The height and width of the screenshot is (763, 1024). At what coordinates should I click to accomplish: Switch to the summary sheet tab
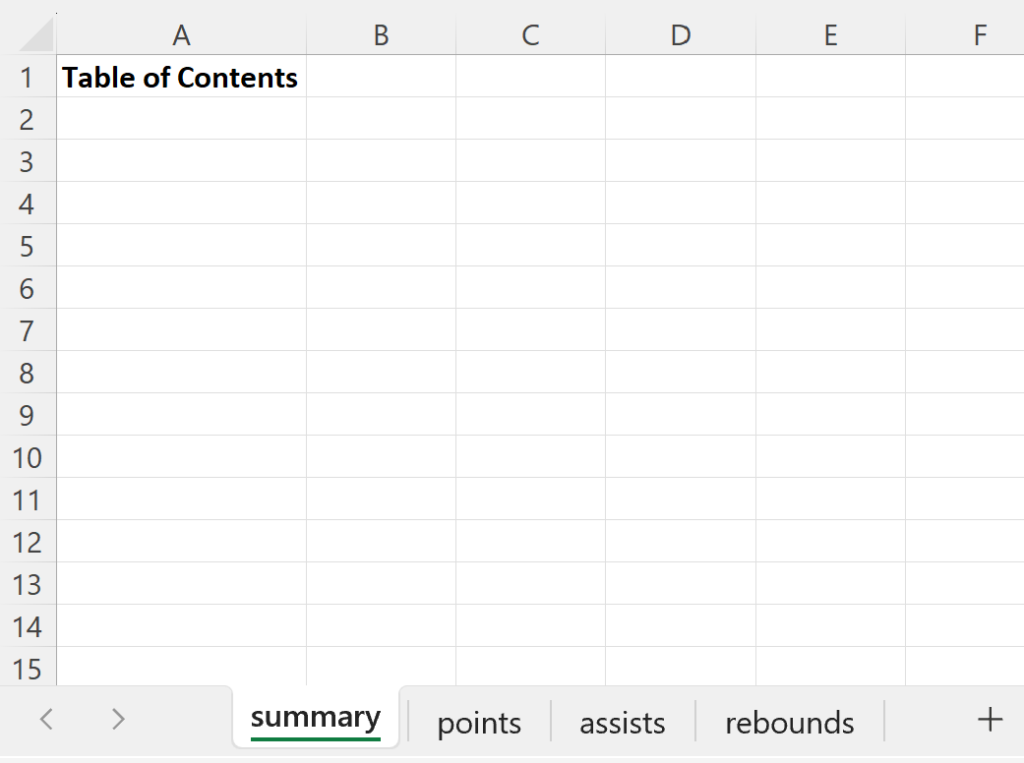click(315, 719)
